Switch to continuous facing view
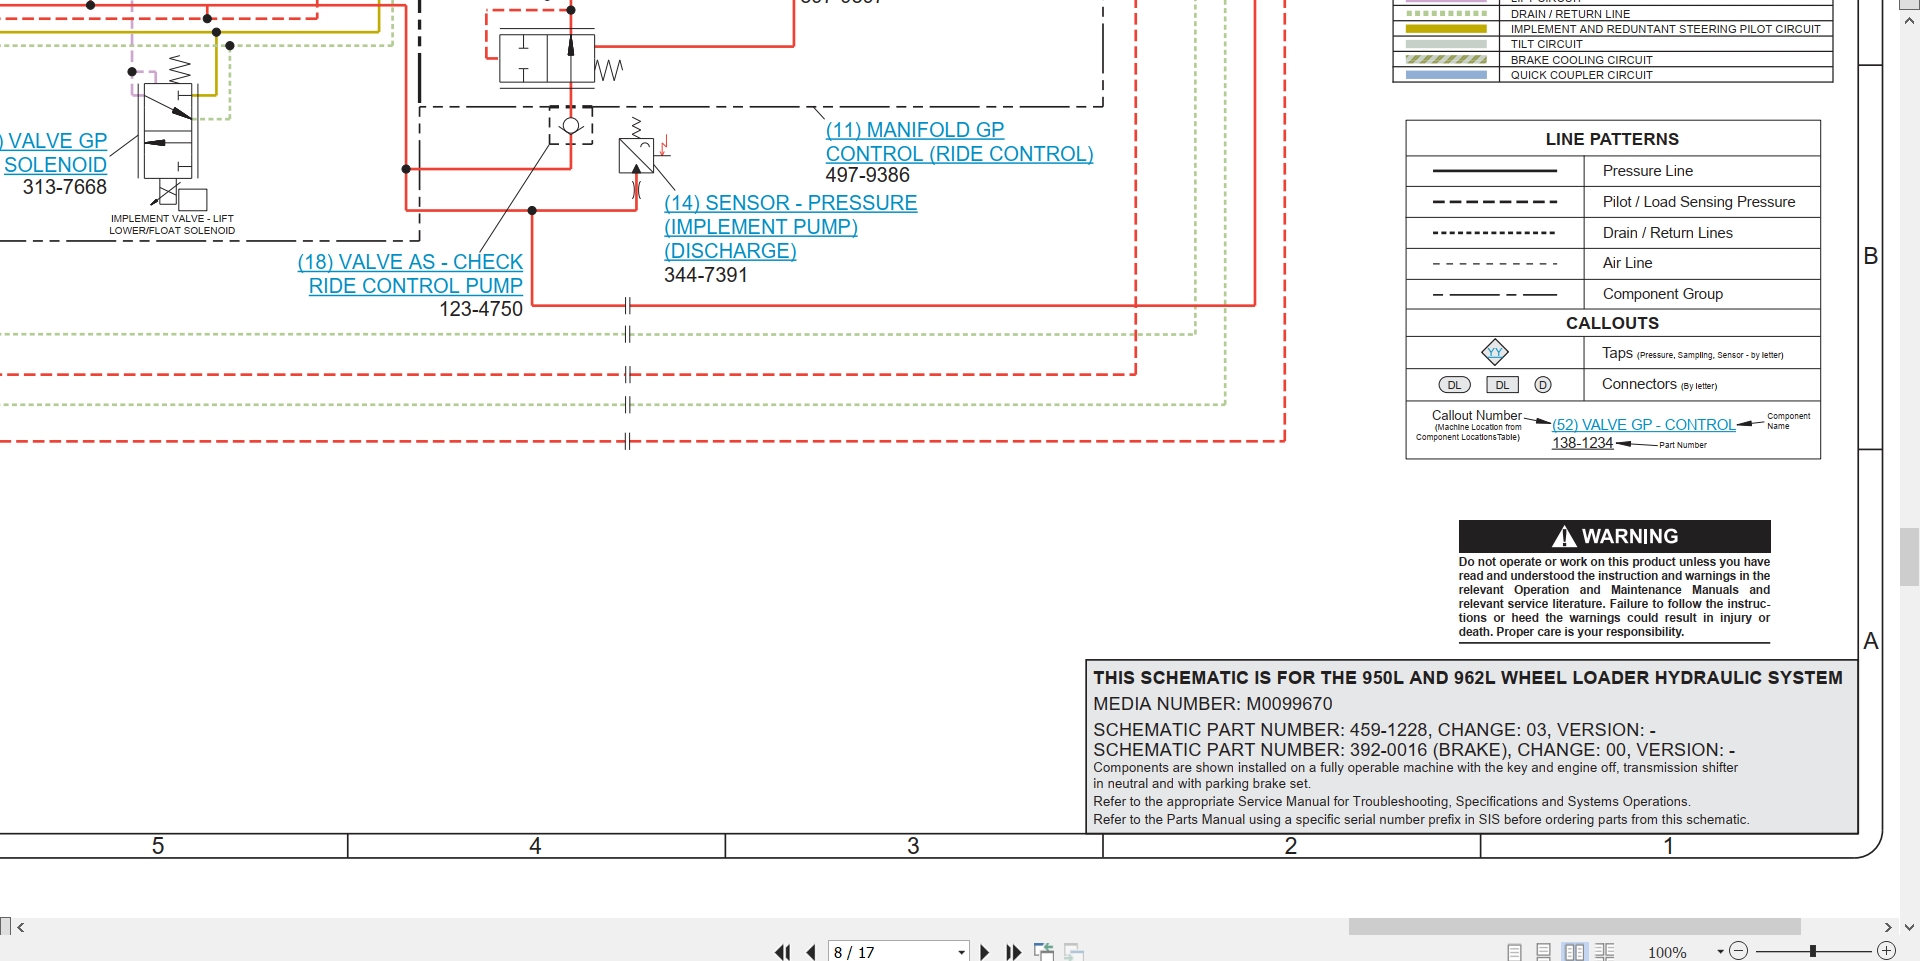 point(1605,952)
